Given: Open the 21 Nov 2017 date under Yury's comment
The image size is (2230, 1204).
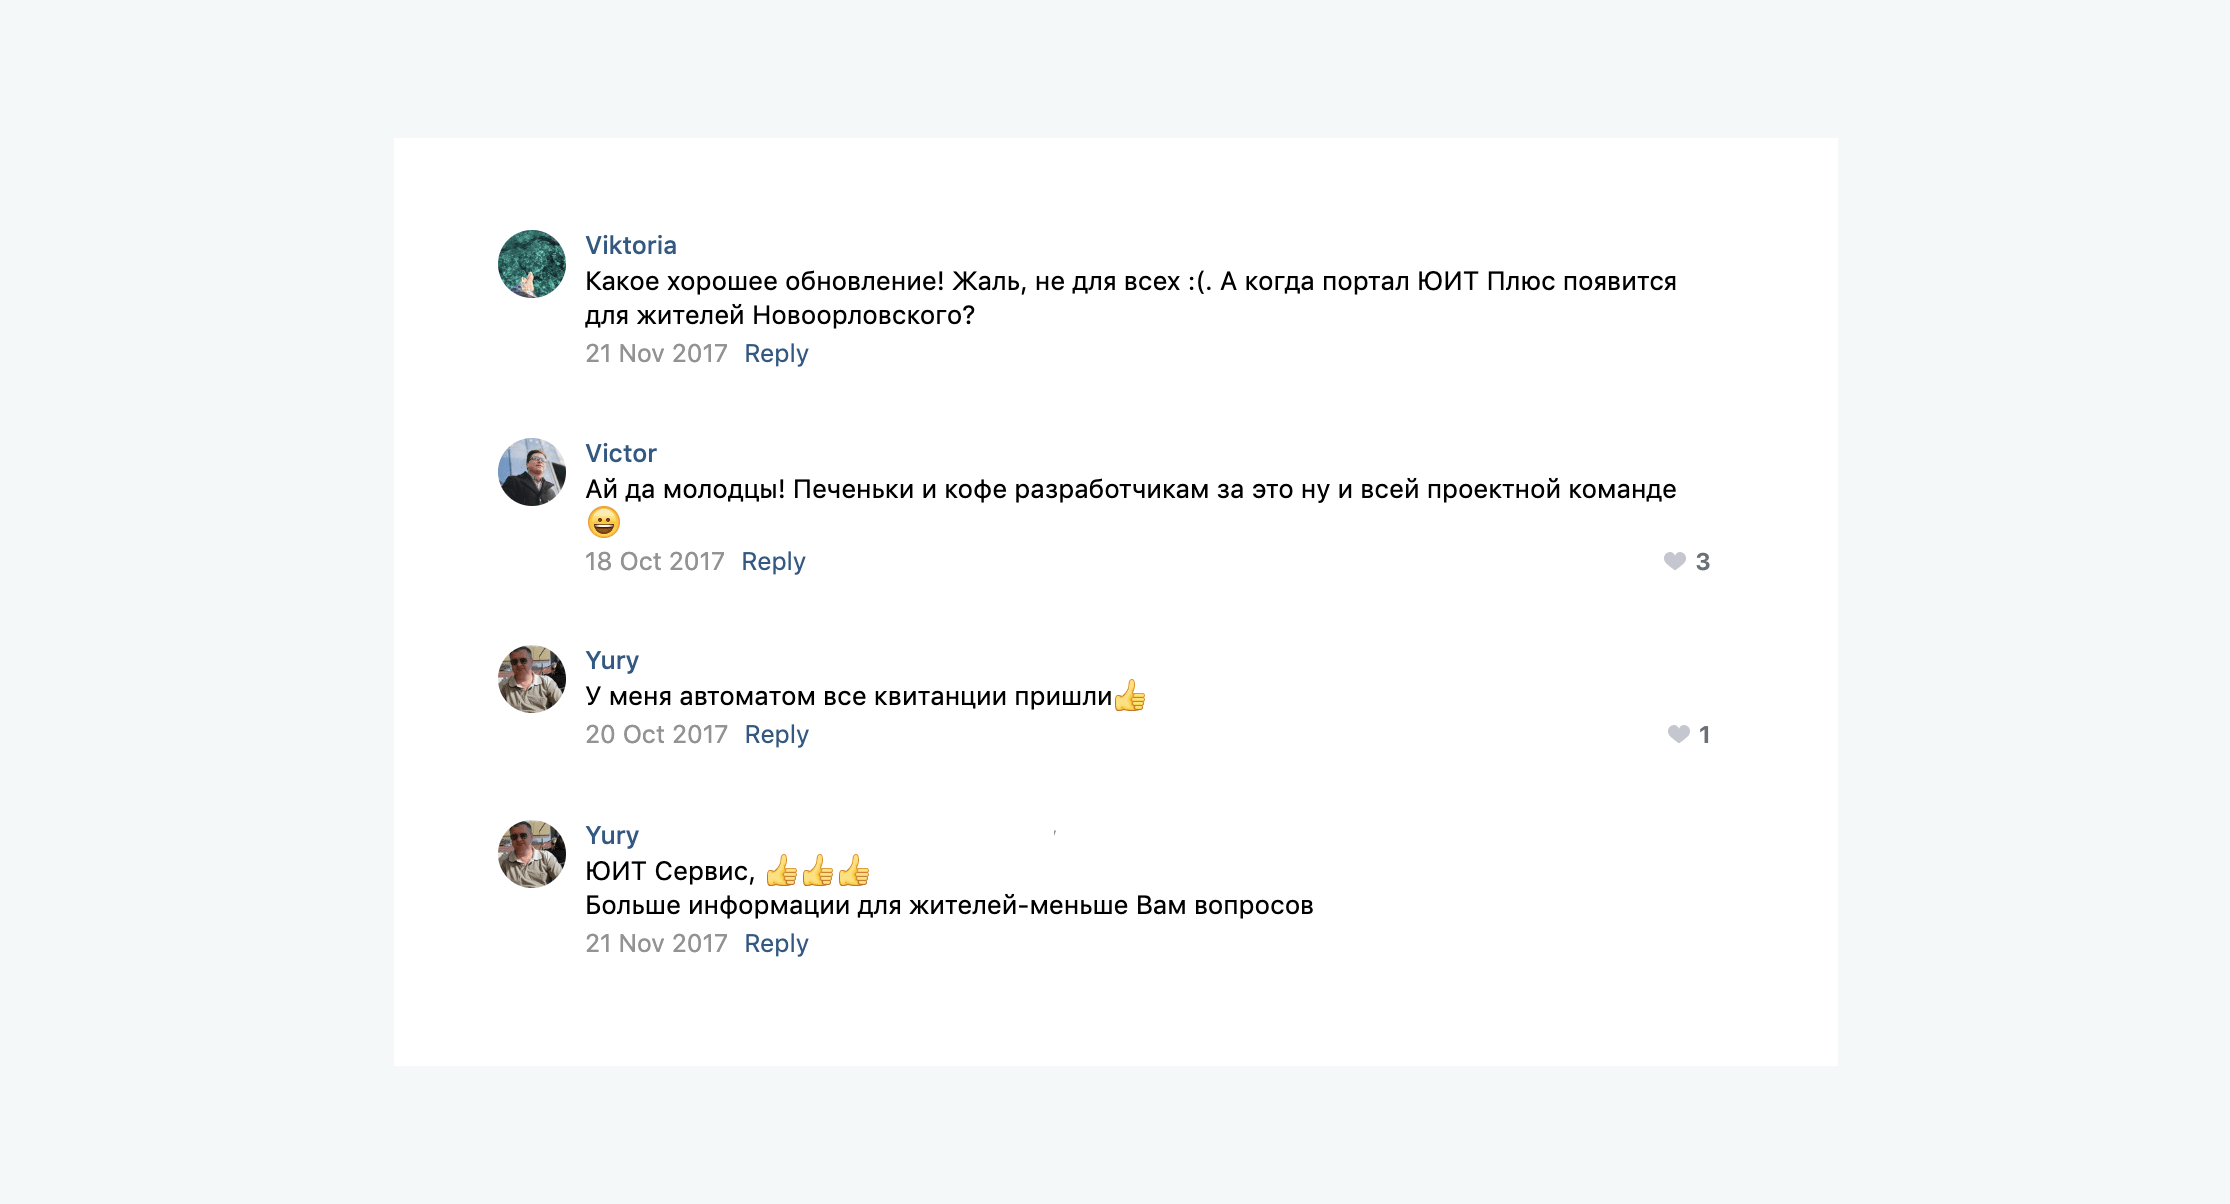Looking at the screenshot, I should point(656,943).
